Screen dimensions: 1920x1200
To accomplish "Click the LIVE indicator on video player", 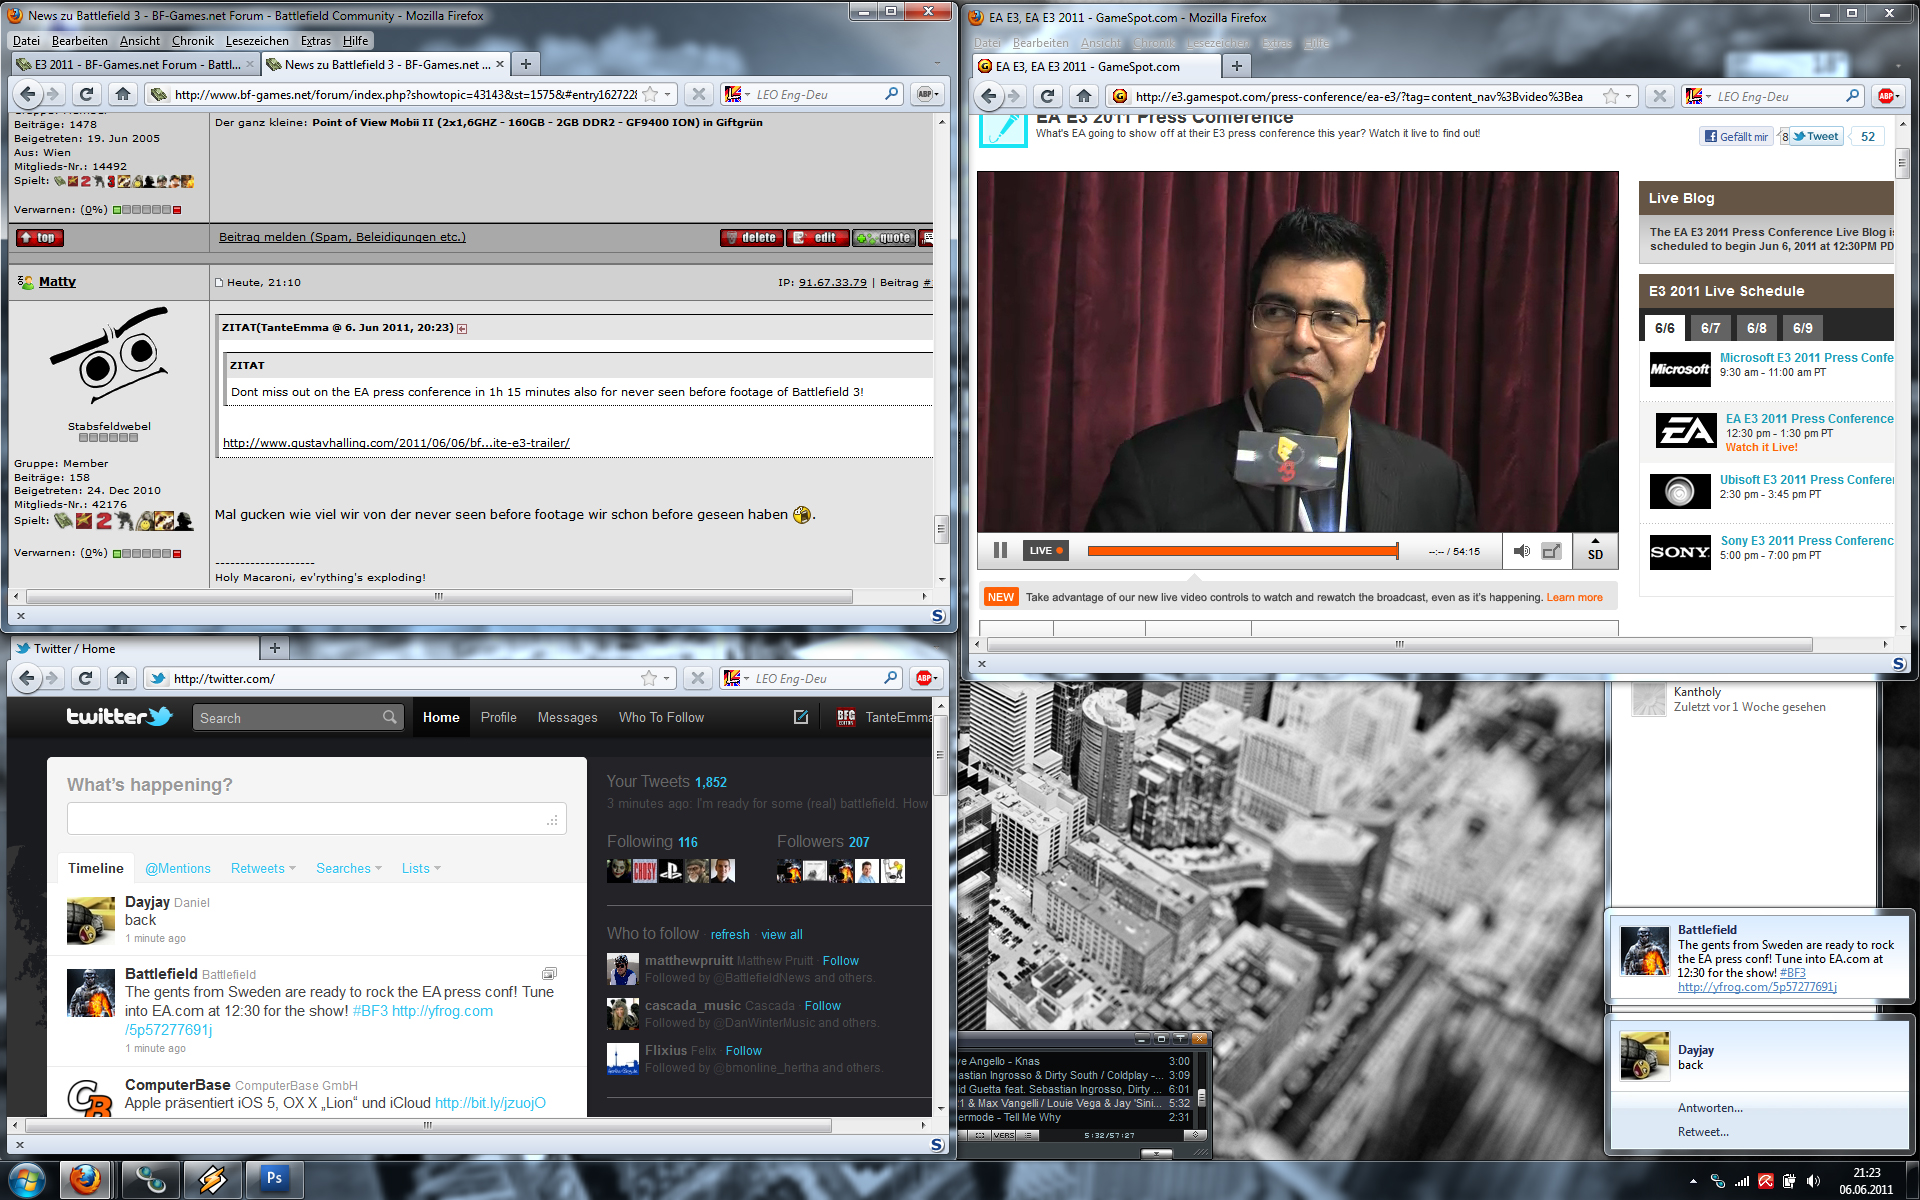I will point(1046,550).
